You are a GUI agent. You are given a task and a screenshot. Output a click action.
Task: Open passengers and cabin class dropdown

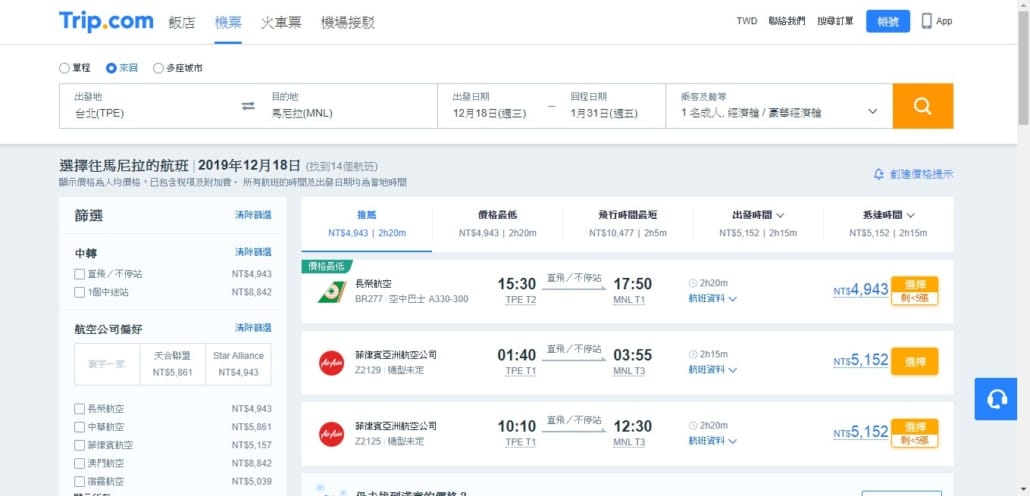779,106
